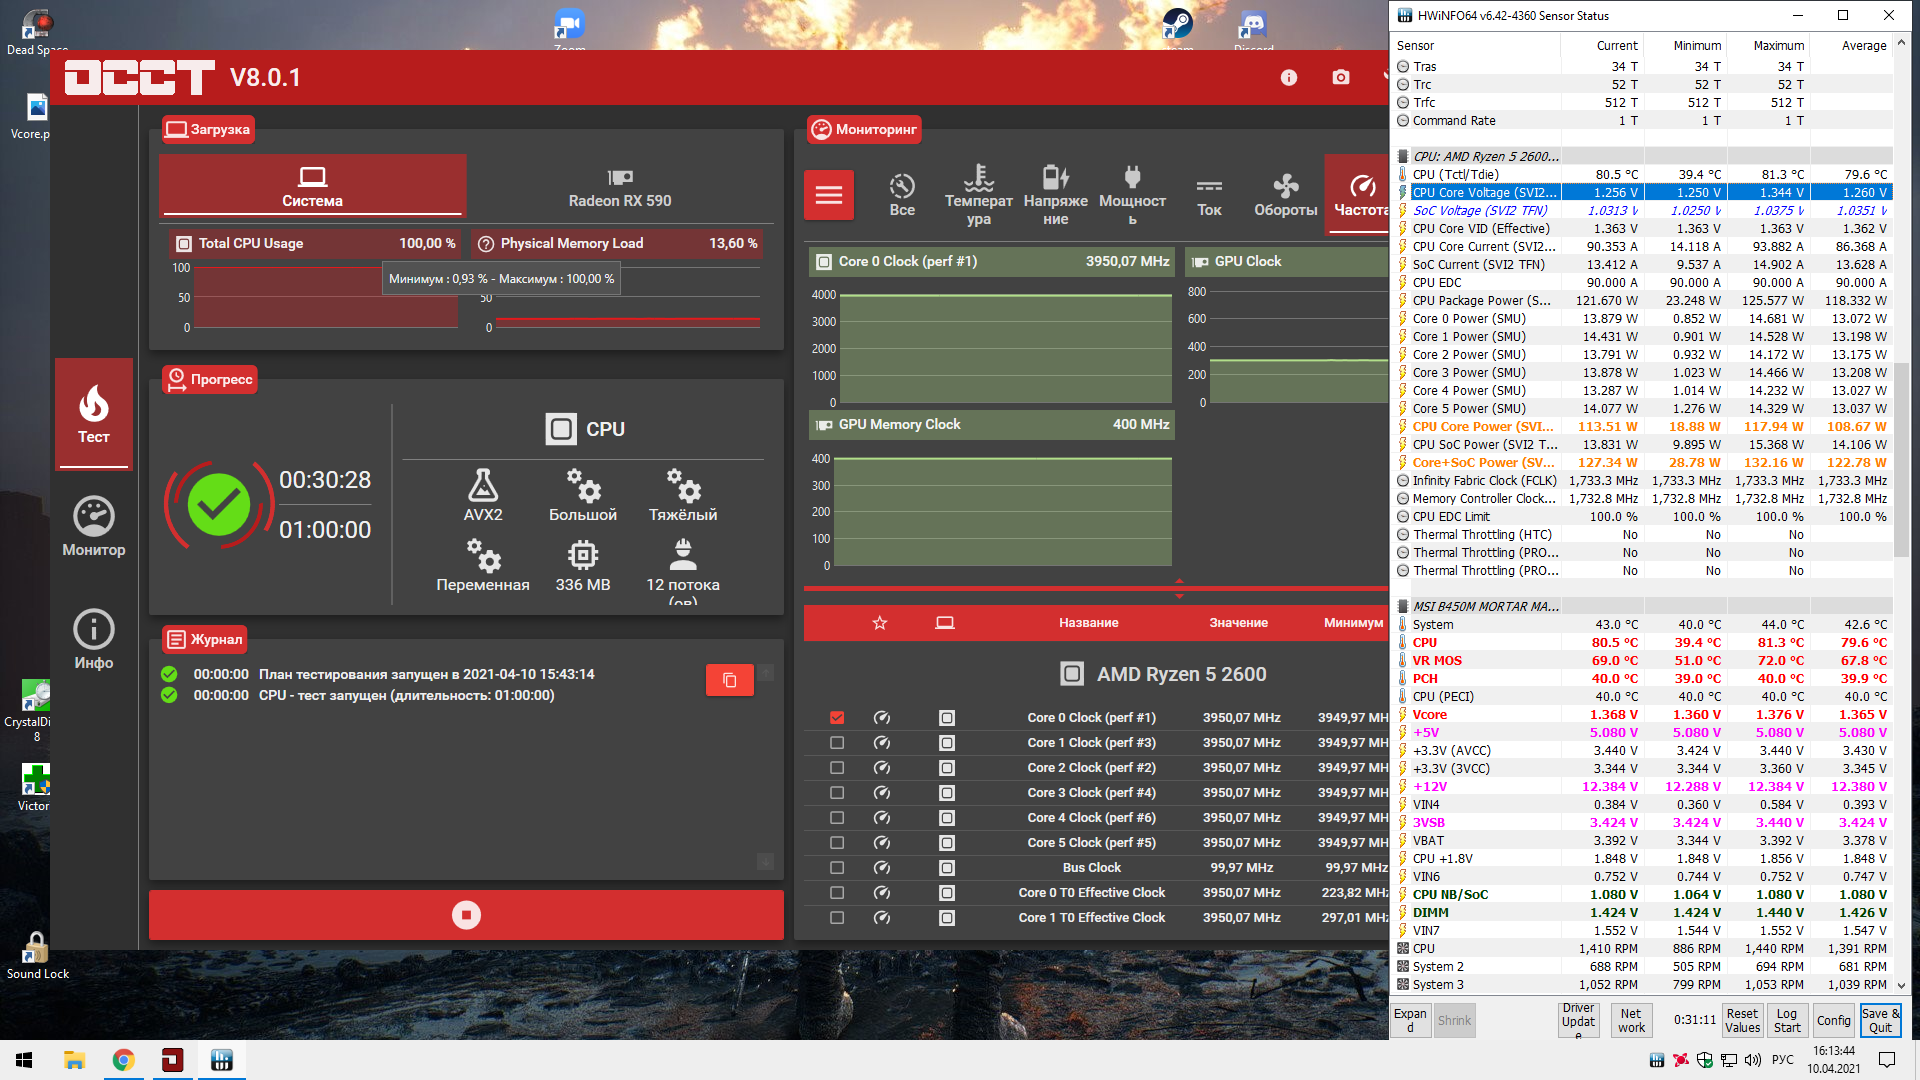Screen dimensions: 1920x1080
Task: Stop the running CPU test
Action: coord(466,915)
